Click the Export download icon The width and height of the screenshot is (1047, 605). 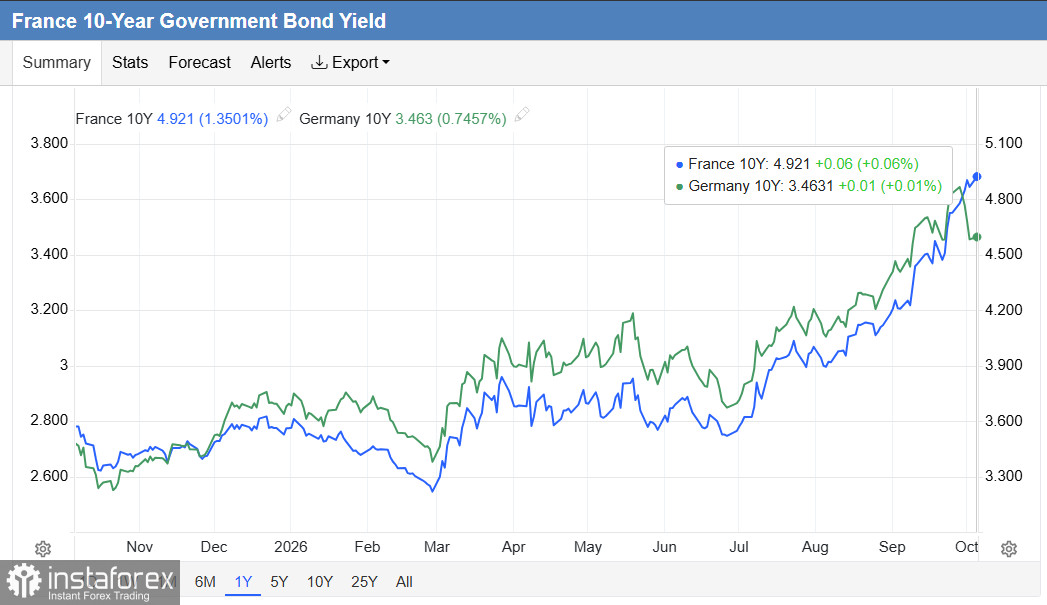coord(319,62)
